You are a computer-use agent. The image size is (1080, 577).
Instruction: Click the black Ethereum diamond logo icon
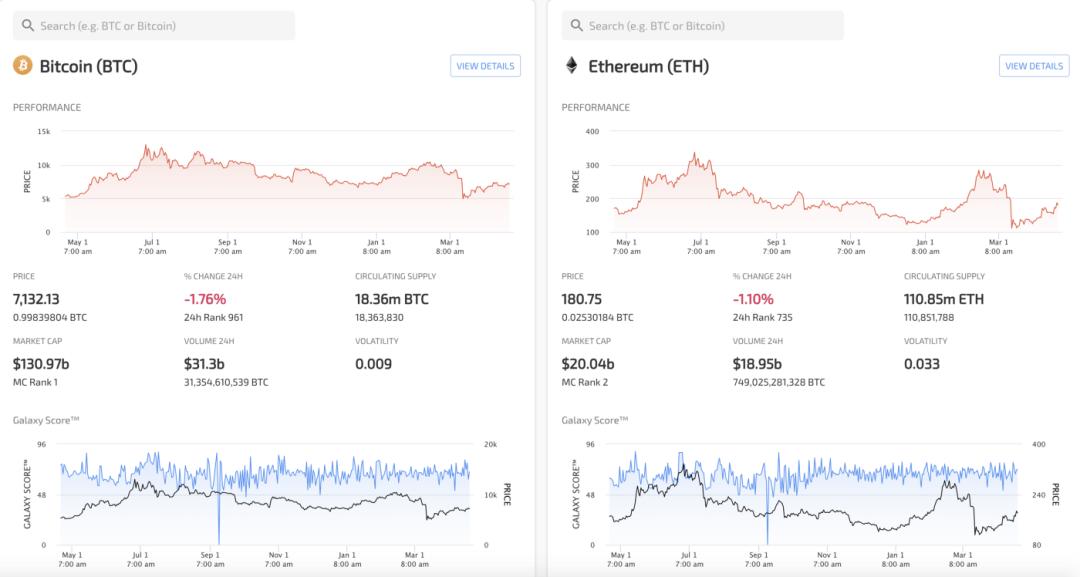tap(572, 65)
